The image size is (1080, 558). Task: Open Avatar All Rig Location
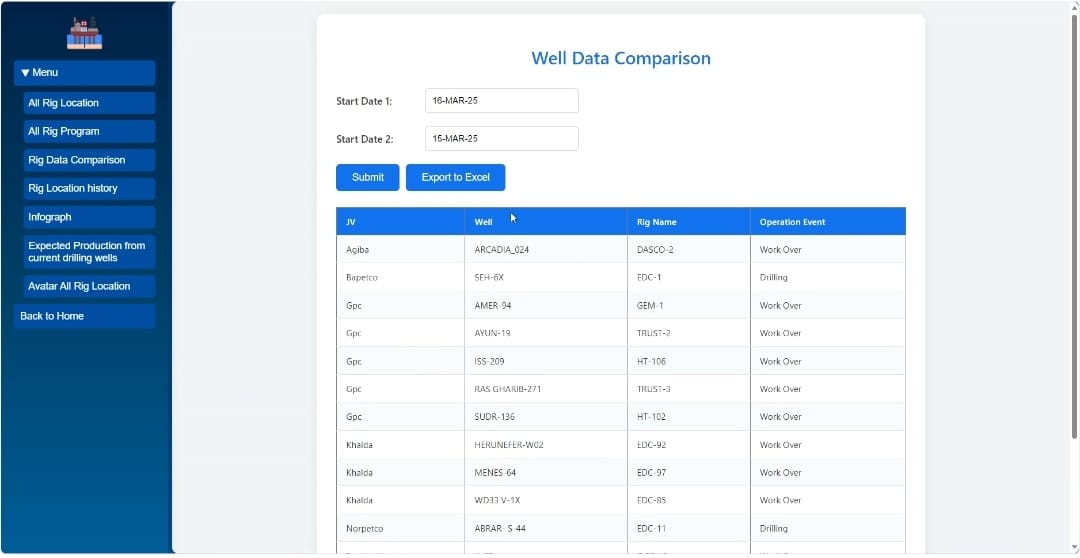coord(89,287)
